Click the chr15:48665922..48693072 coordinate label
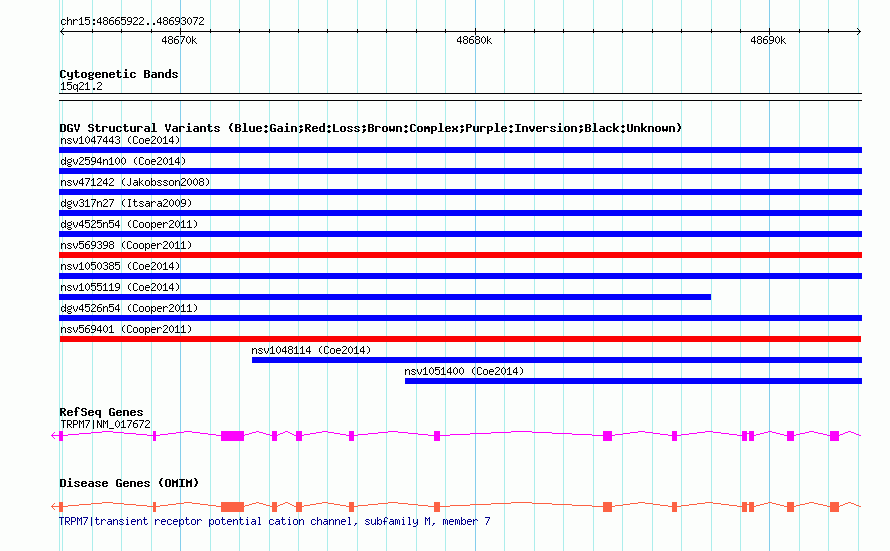890x551 pixels. 132,22
